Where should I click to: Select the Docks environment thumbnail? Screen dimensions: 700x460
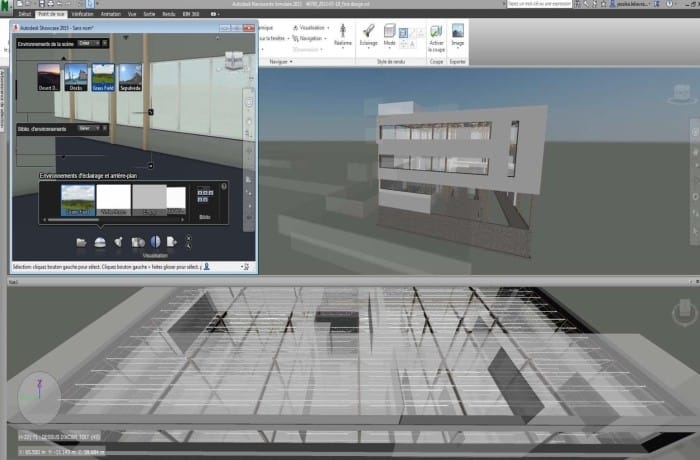(x=76, y=77)
